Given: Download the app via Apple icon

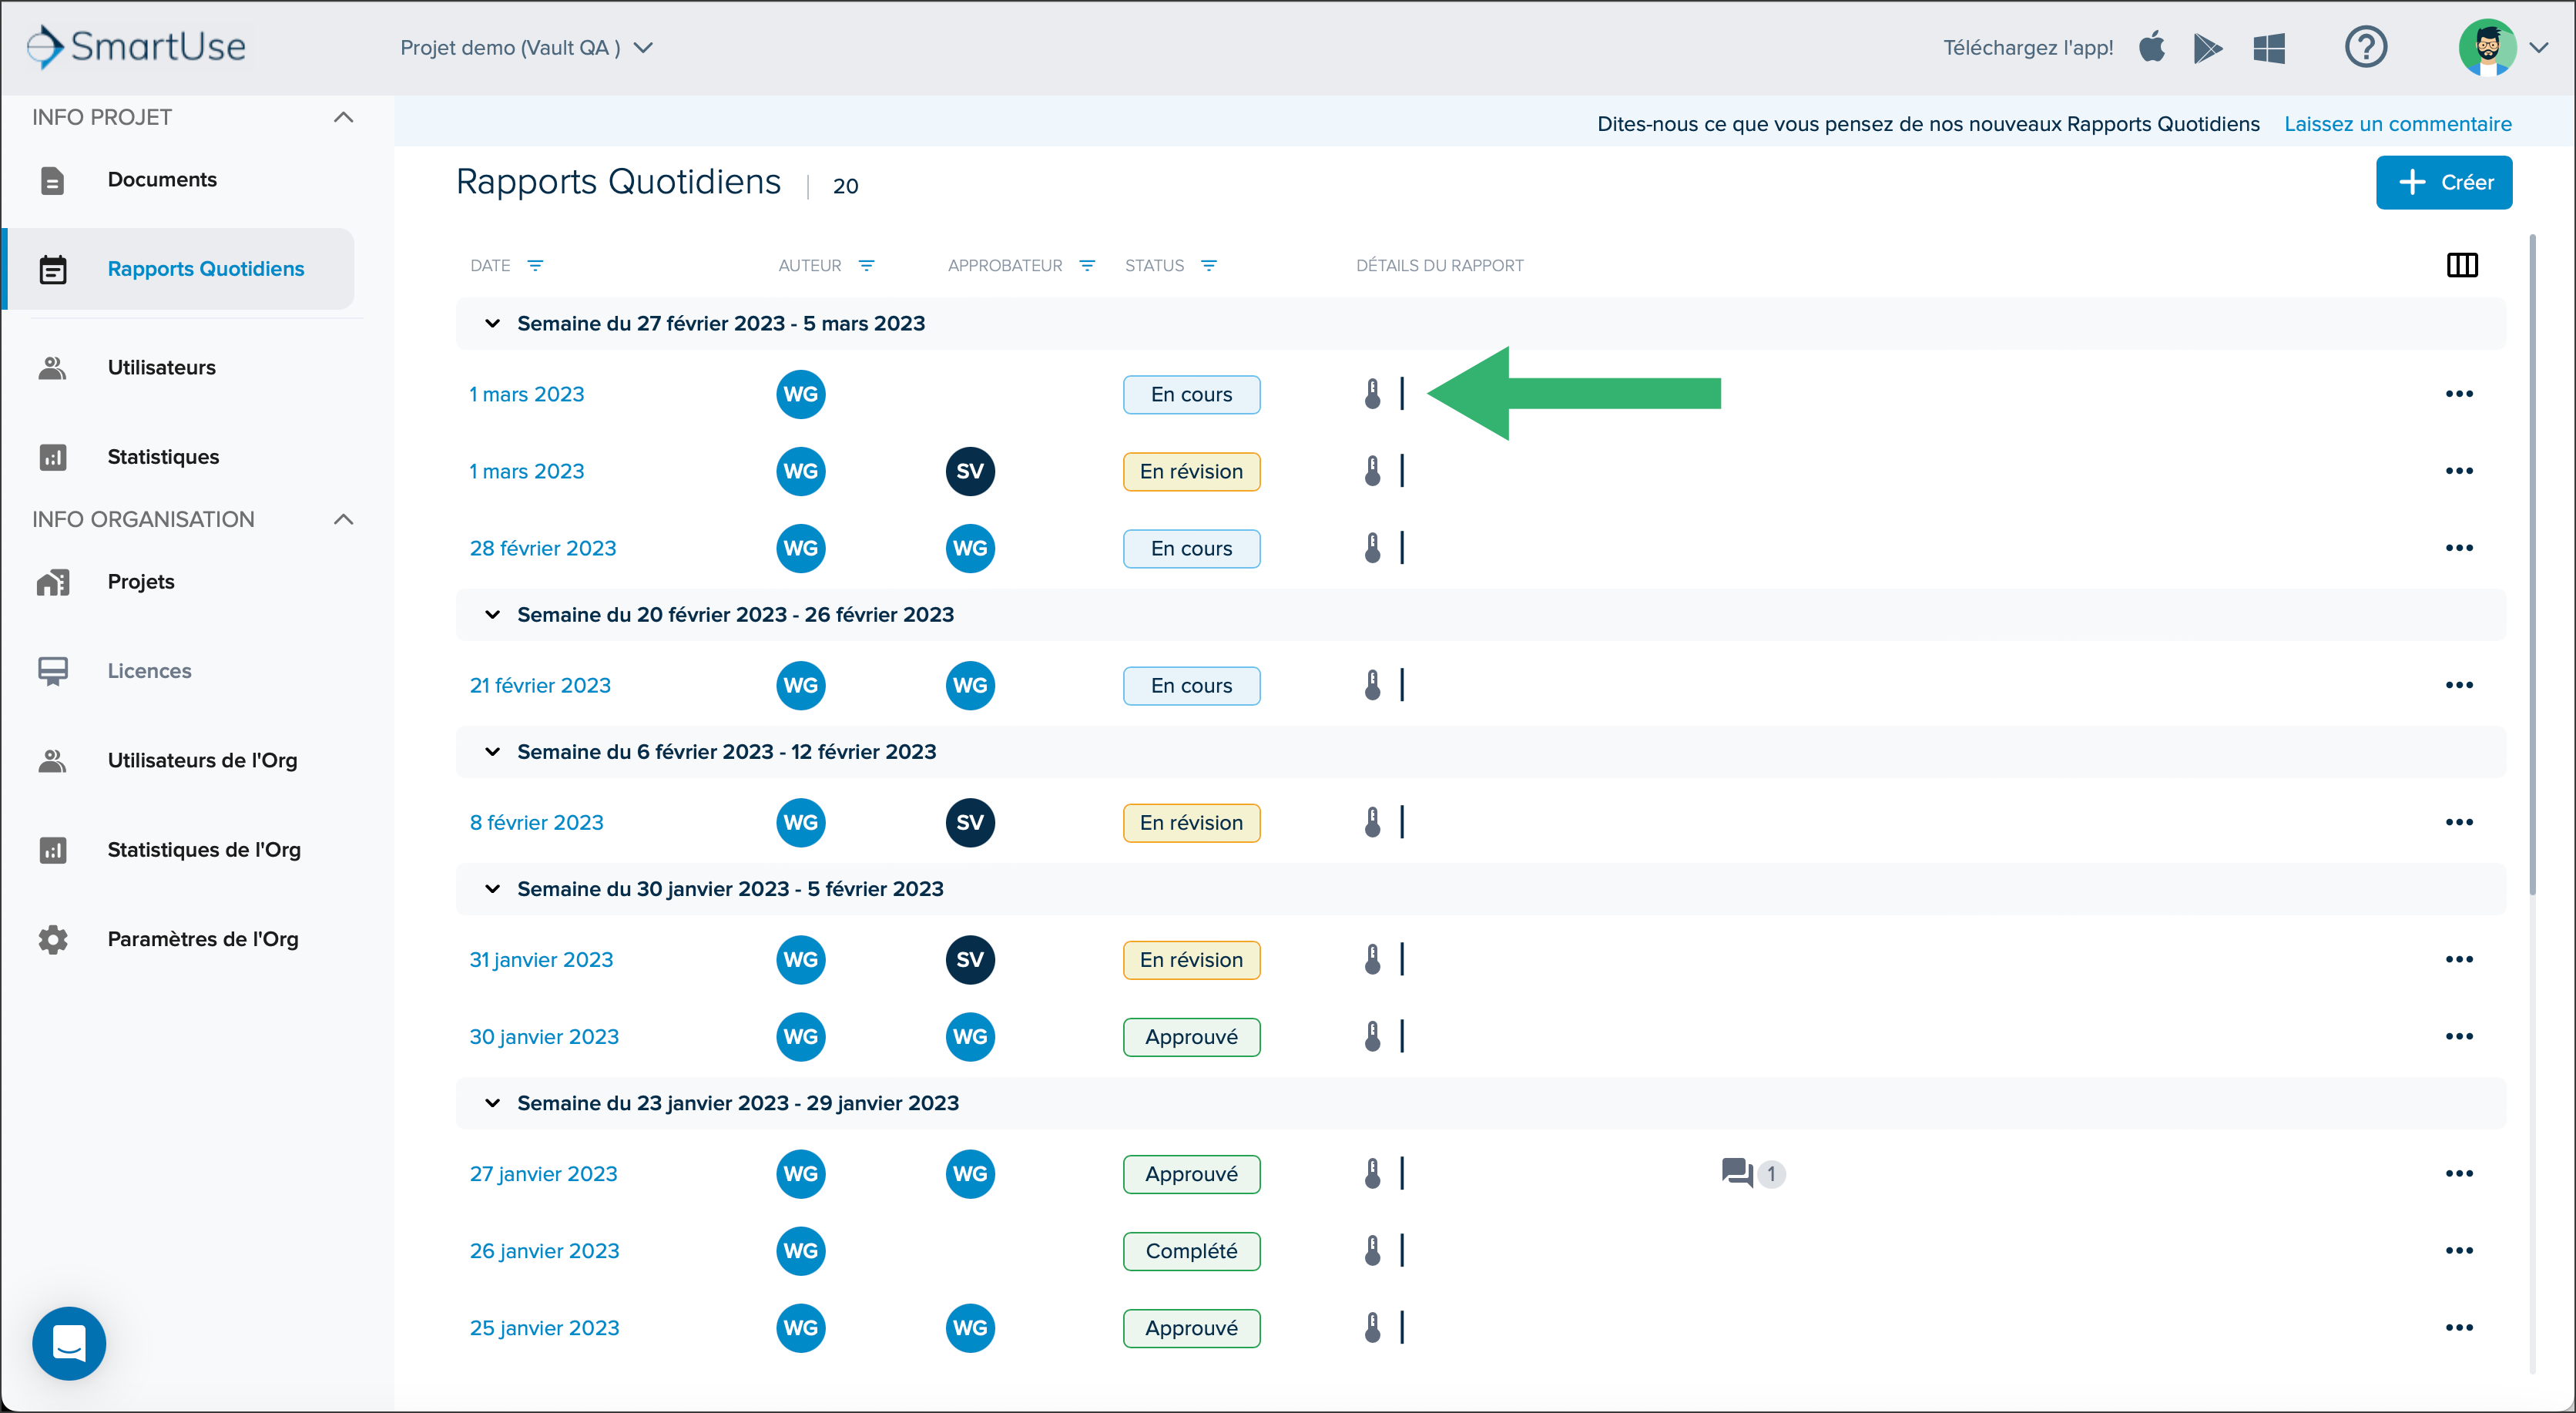Looking at the screenshot, I should tap(2152, 47).
